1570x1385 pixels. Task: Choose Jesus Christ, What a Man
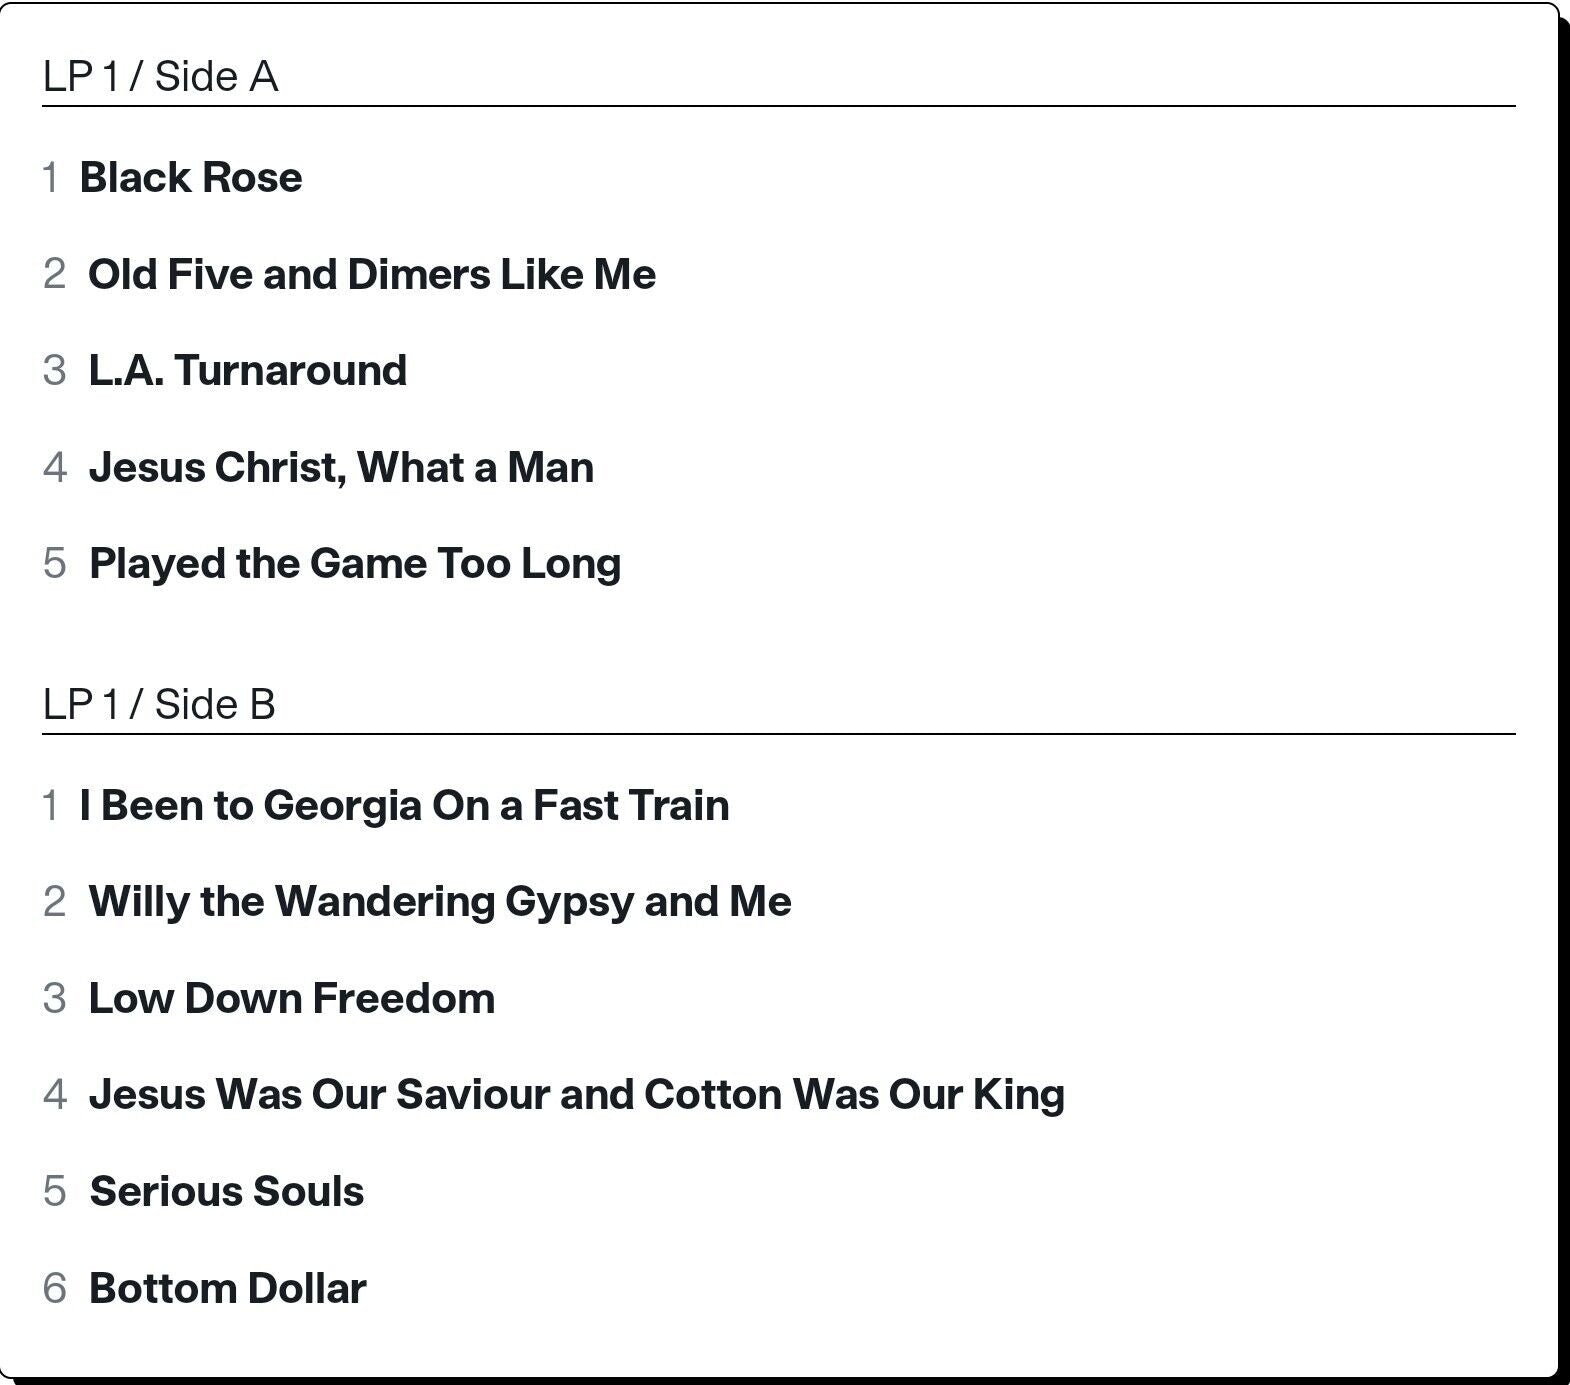[x=341, y=468]
